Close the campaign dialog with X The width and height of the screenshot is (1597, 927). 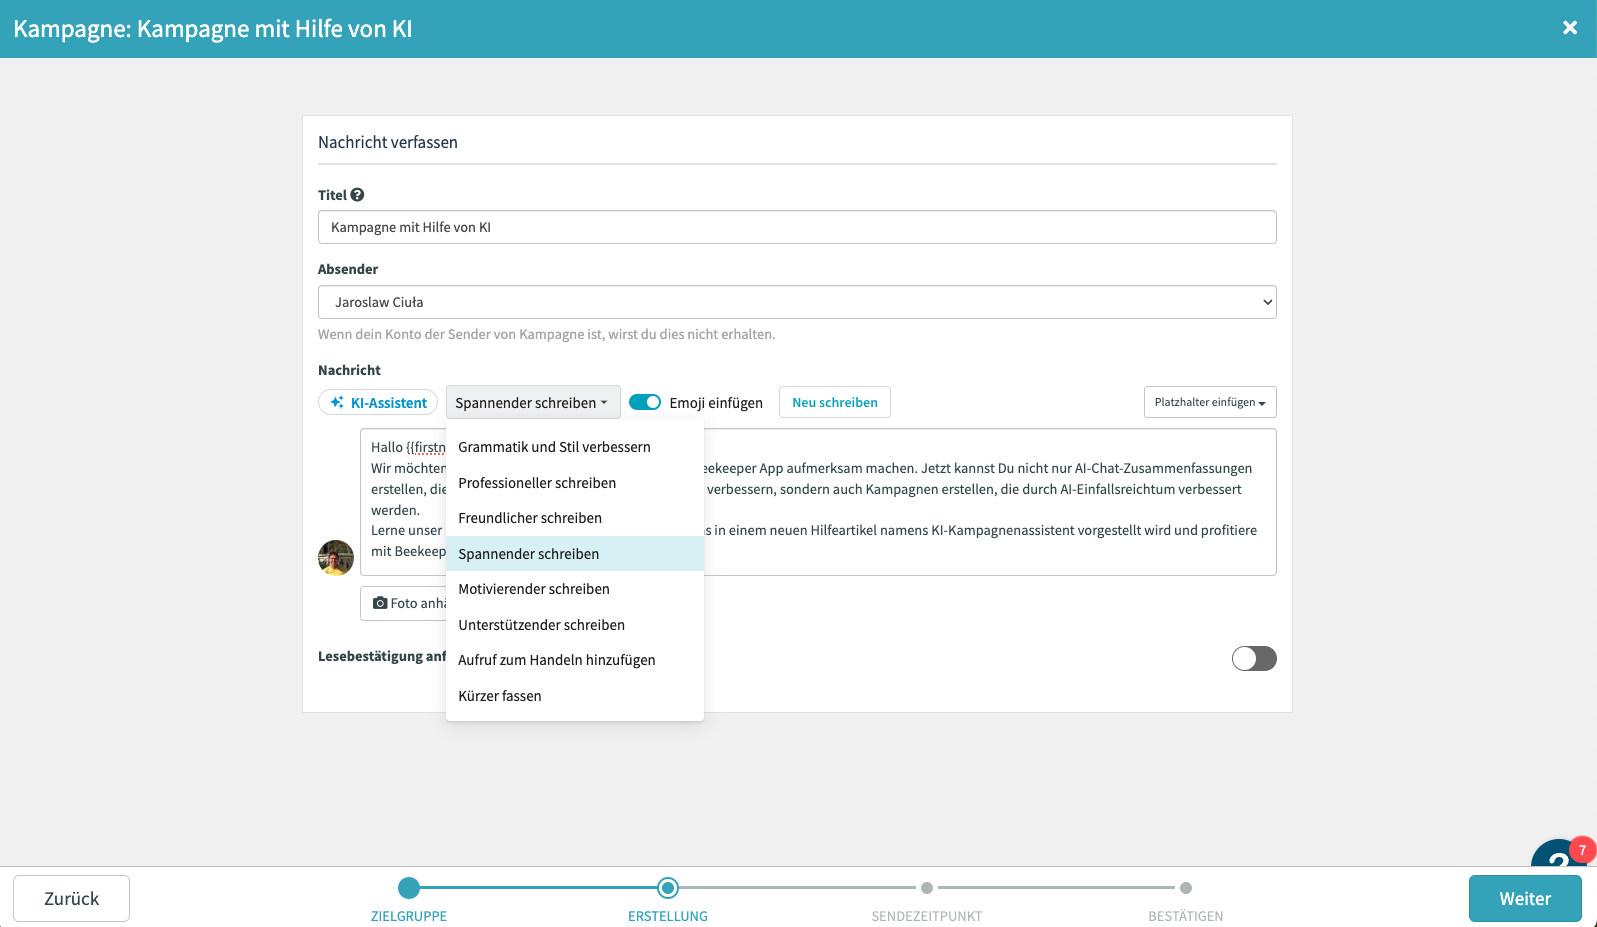1569,28
